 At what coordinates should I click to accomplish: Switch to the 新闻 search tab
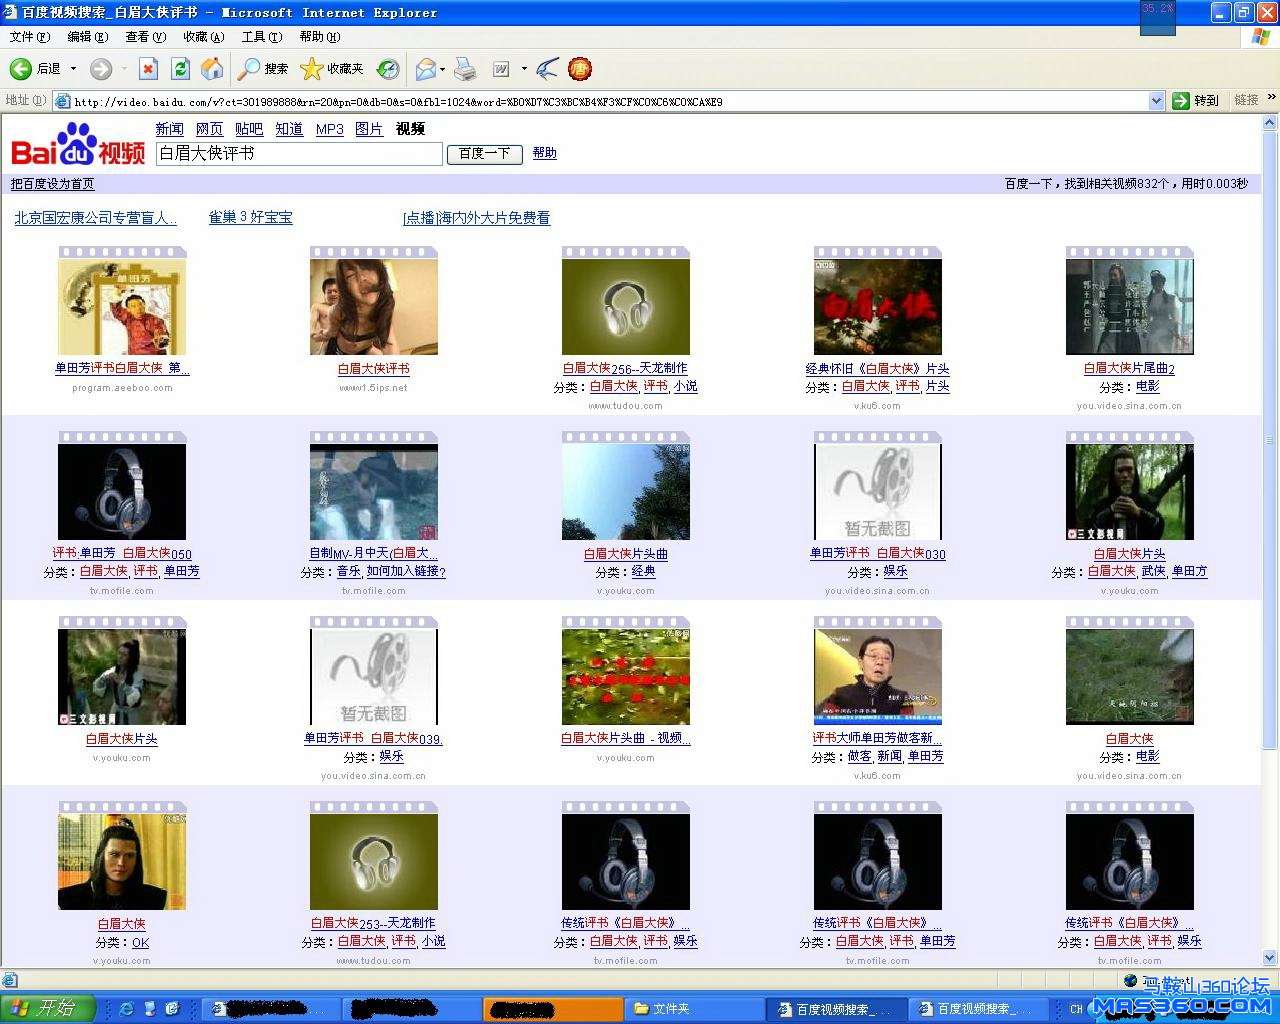[x=169, y=129]
